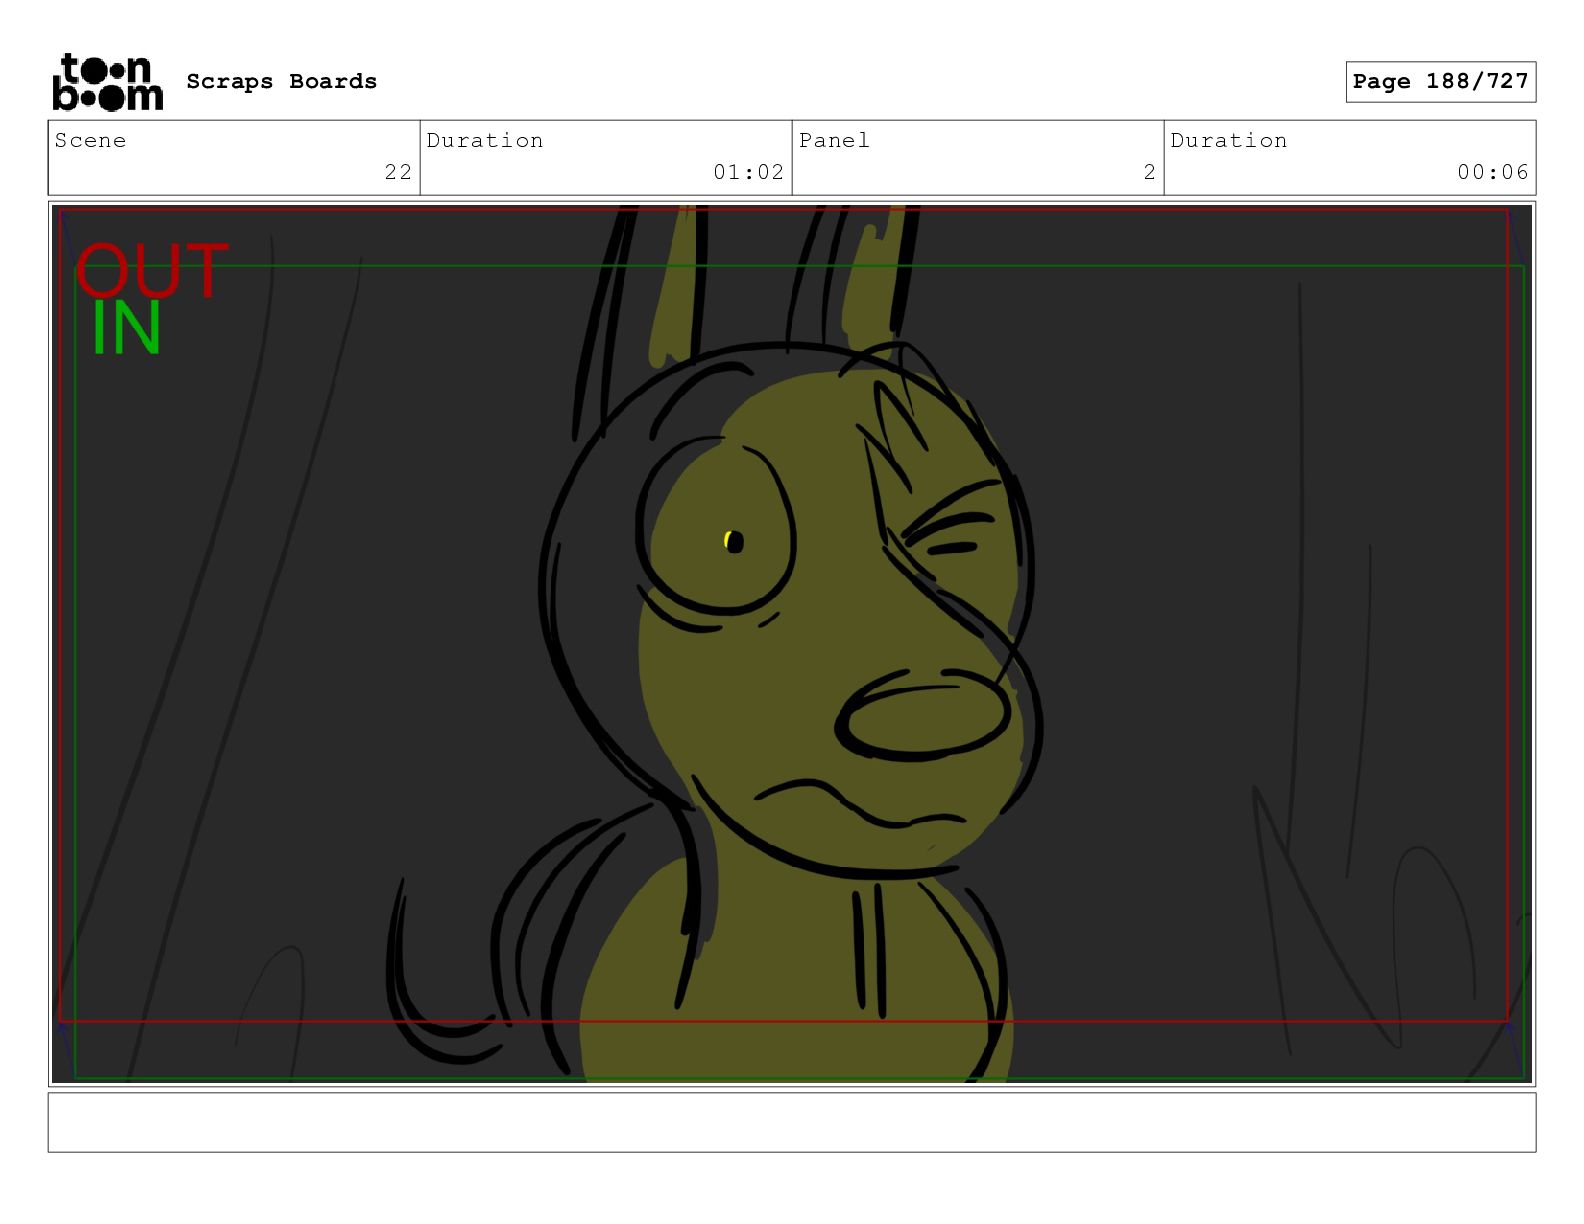This screenshot has height=1224, width=1584.
Task: Click the red OUT camera label
Action: point(152,271)
